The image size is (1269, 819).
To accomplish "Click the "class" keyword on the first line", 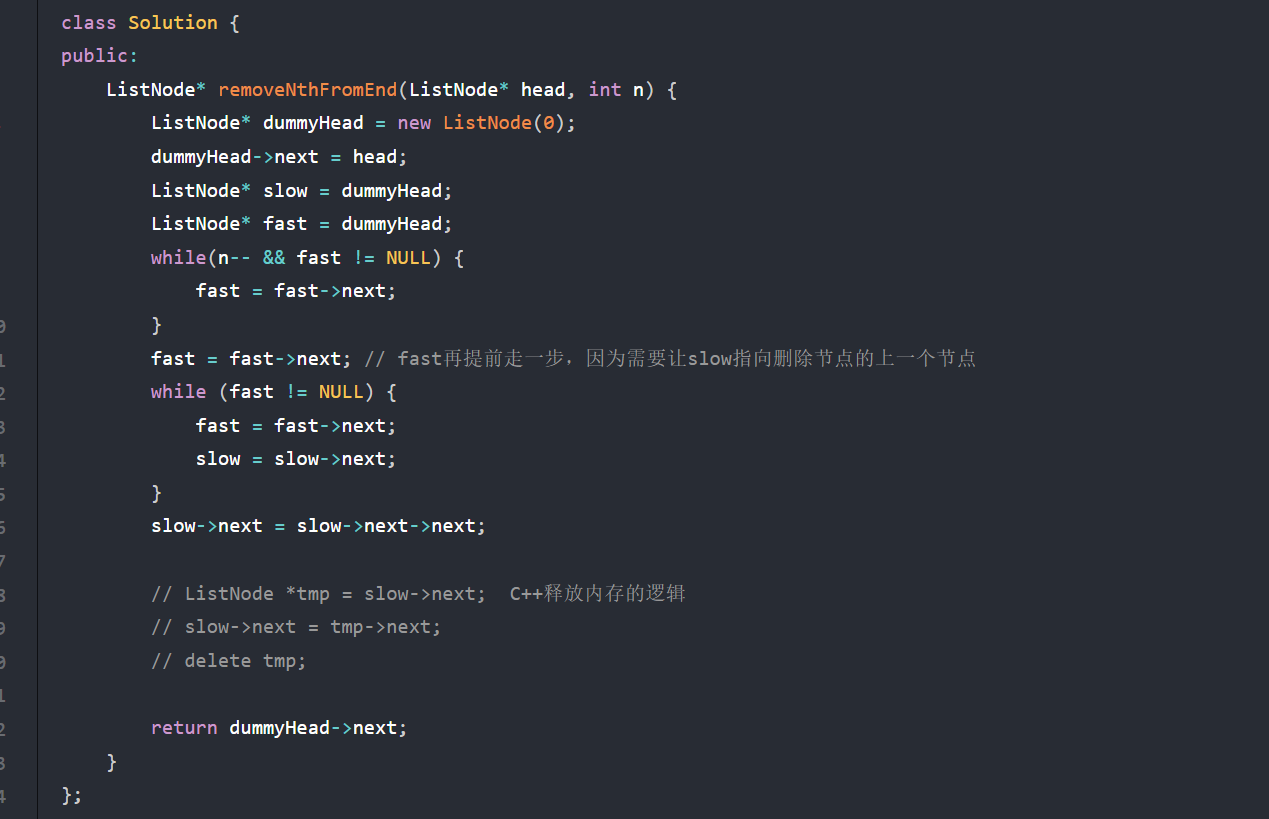I will tap(89, 22).
